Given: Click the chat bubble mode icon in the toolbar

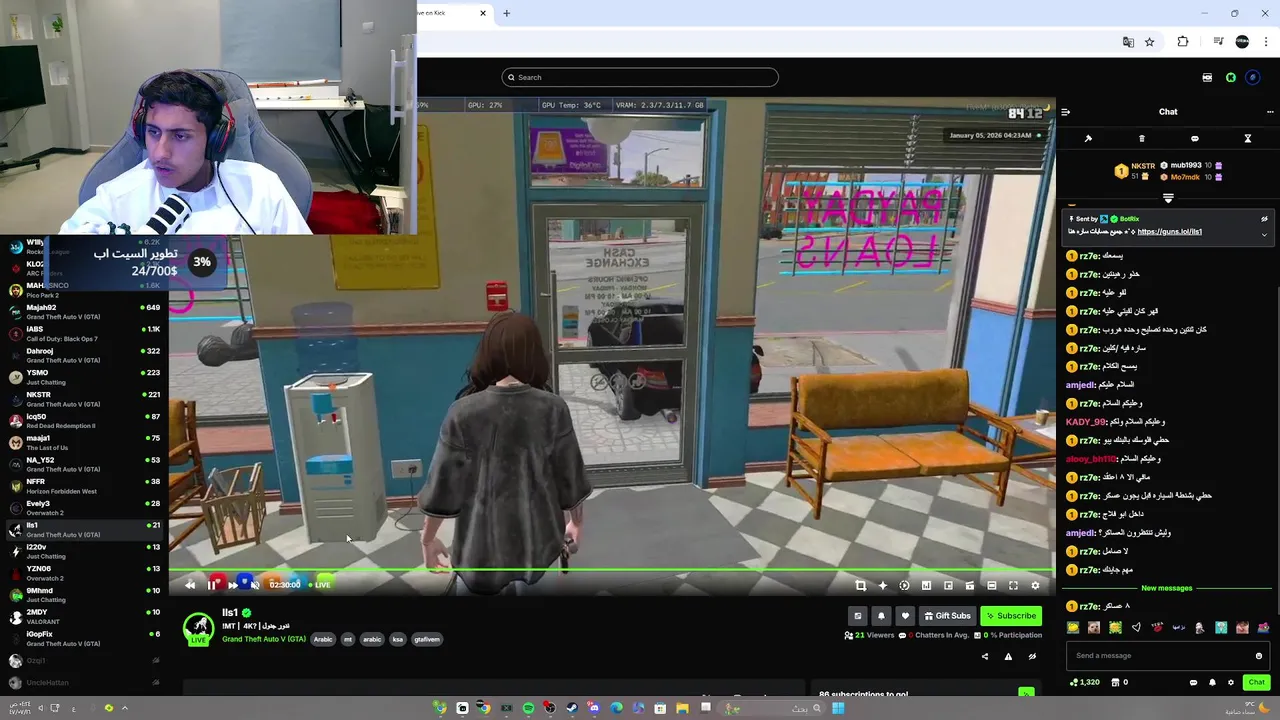Looking at the screenshot, I should coord(1194,139).
